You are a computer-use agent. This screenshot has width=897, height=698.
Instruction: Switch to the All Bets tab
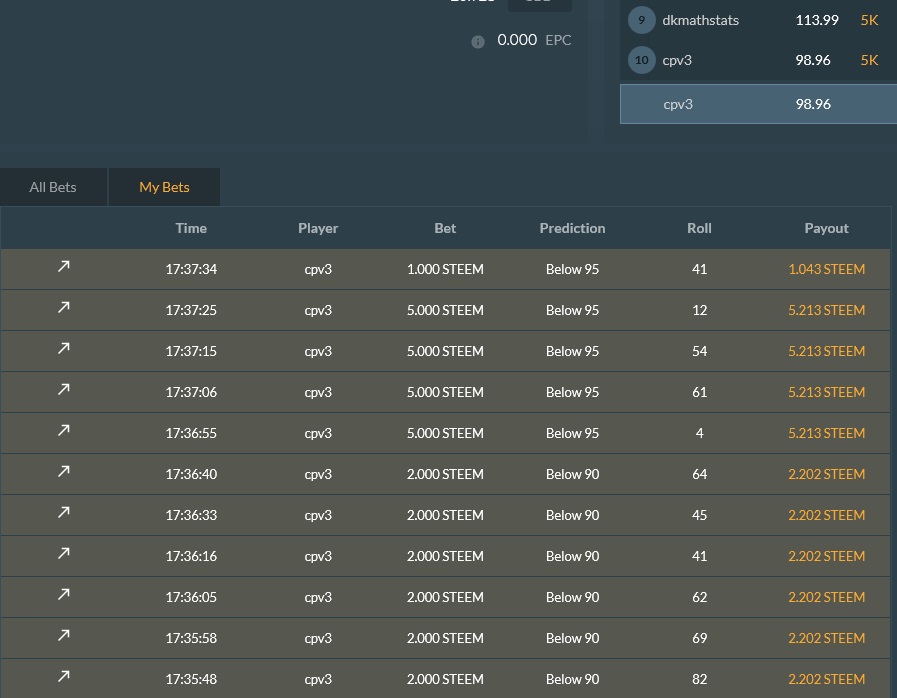53,187
